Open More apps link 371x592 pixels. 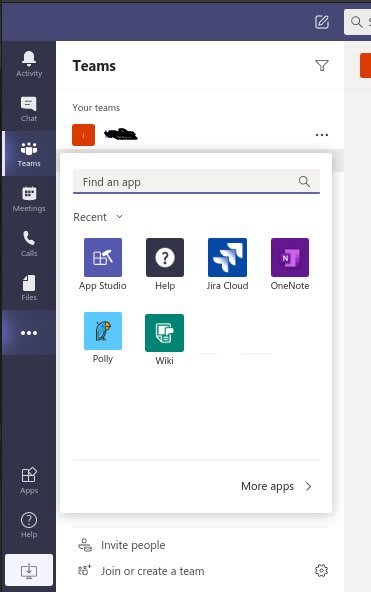point(268,486)
